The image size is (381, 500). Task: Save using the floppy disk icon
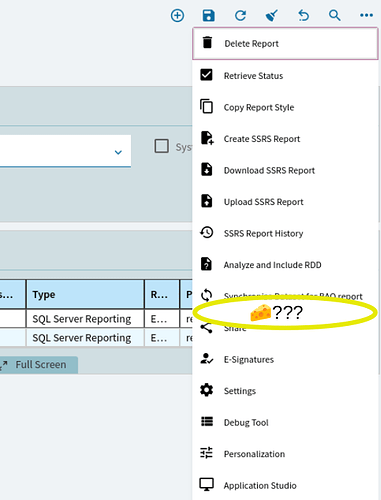point(209,16)
